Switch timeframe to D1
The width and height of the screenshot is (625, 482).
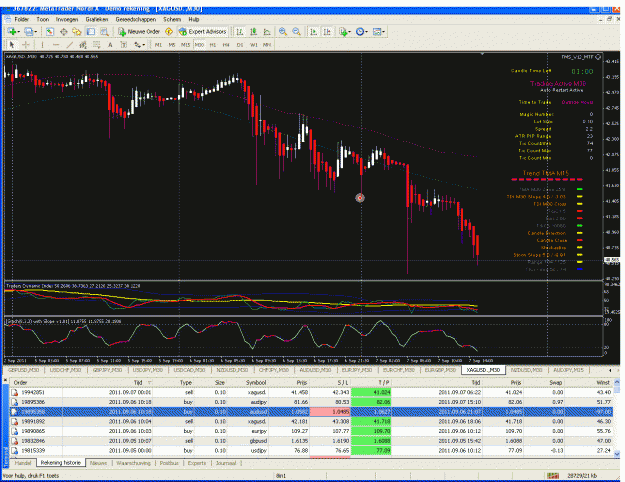[240, 45]
